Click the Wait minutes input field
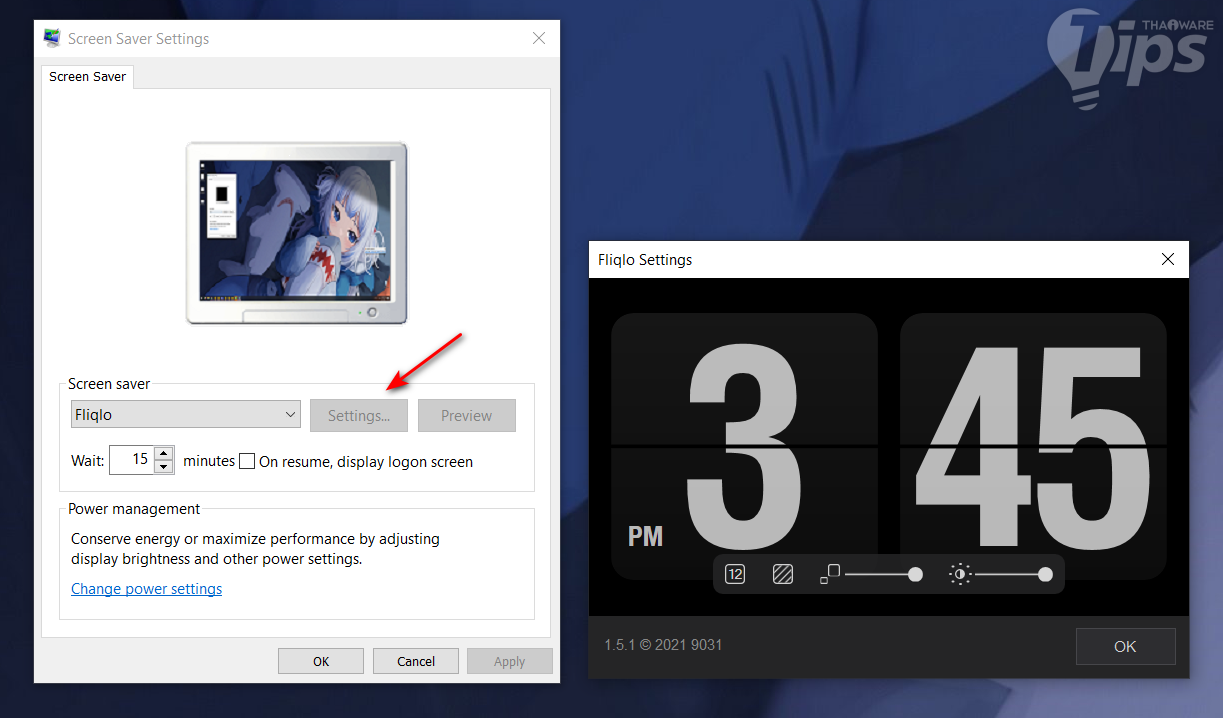1223x718 pixels. click(x=131, y=460)
